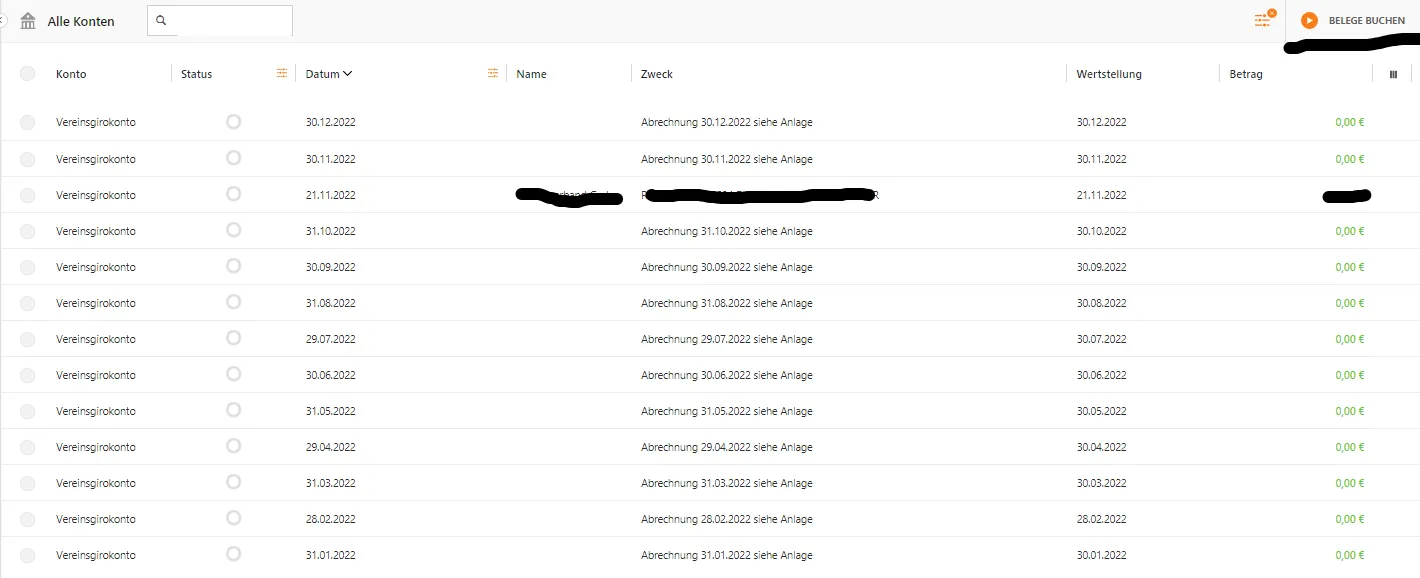Click the Zweck column header
This screenshot has height=578, width=1420.
point(657,74)
